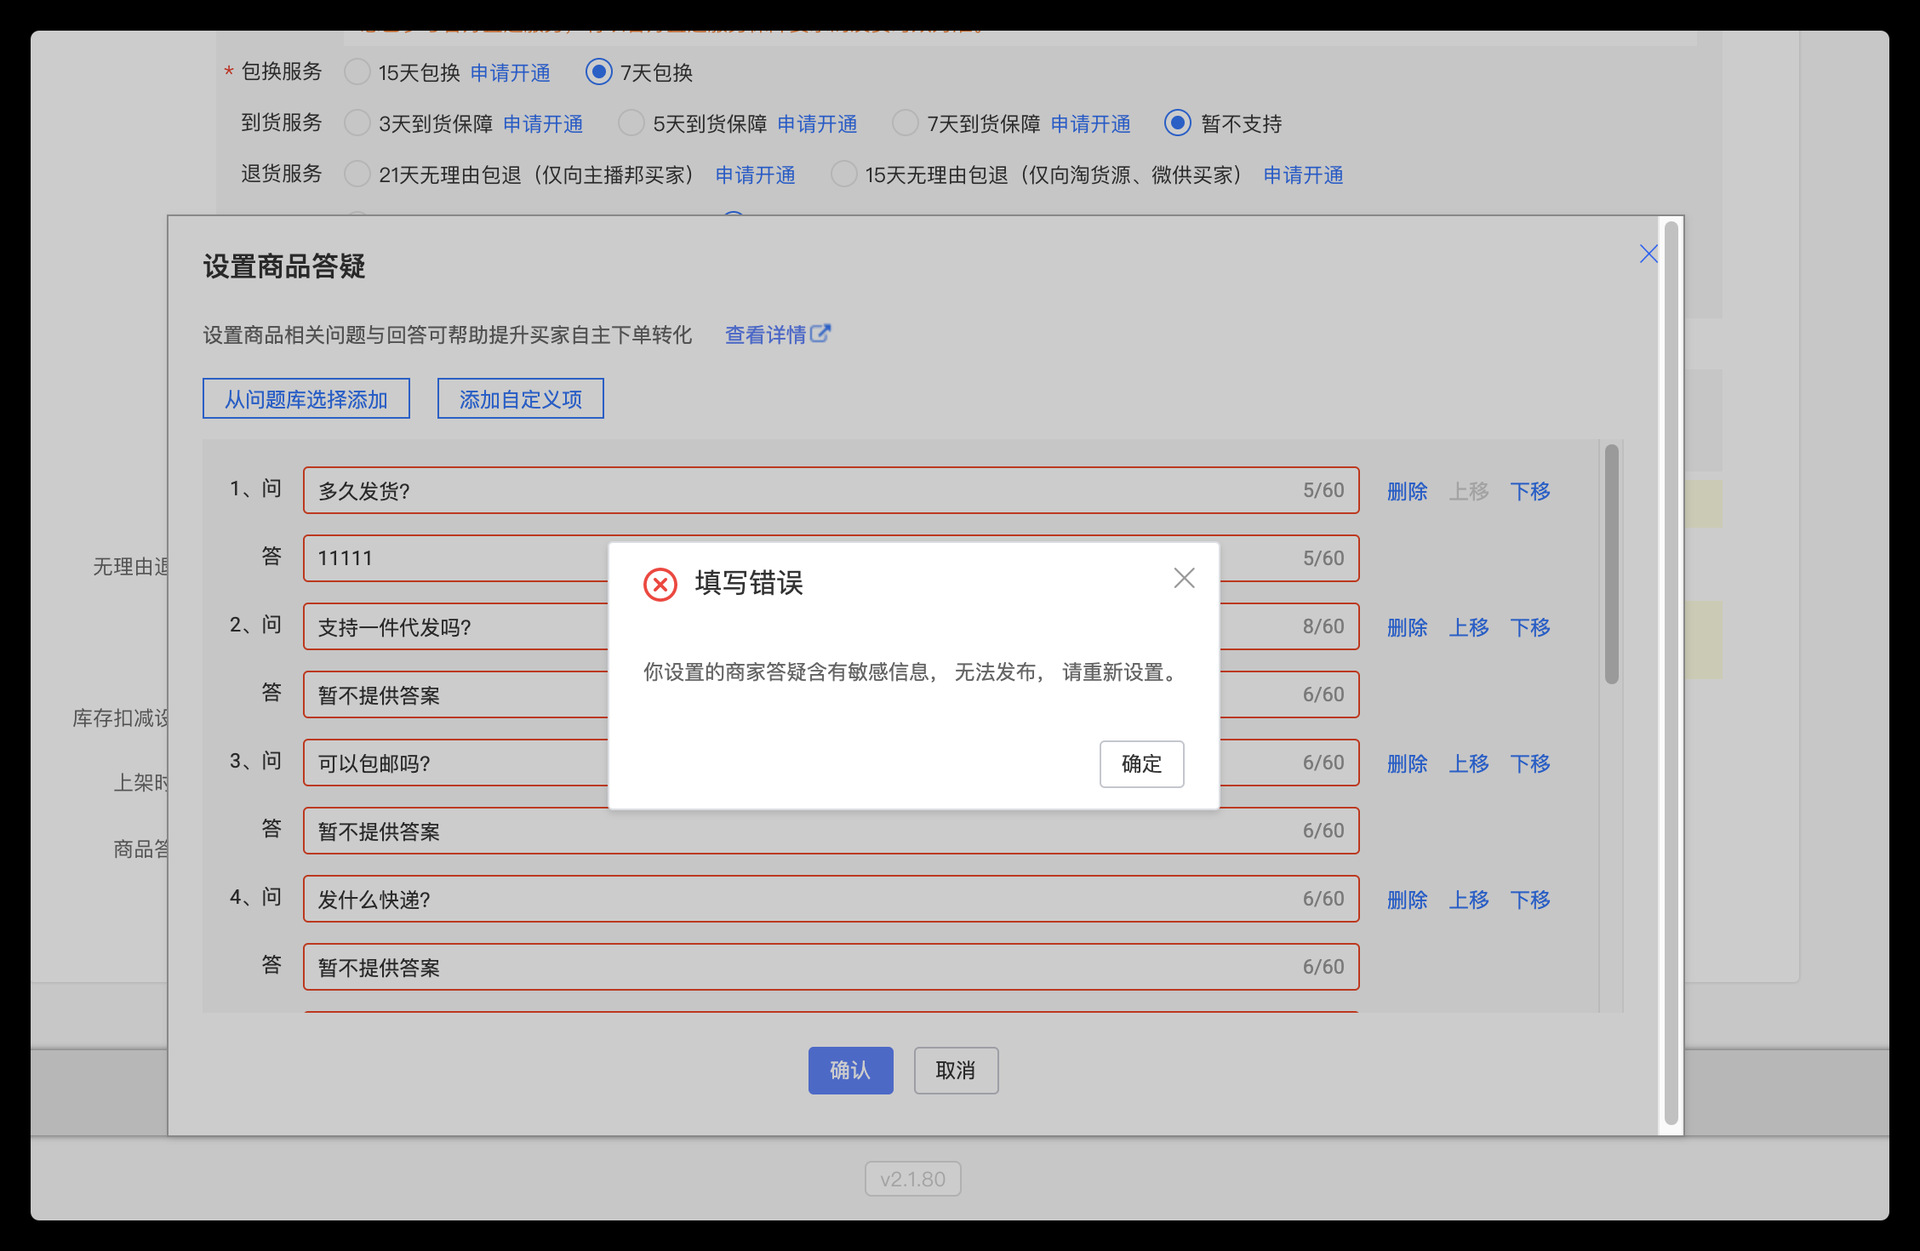This screenshot has height=1251, width=1920.
Task: Click 确定 in the error dialog
Action: coord(1141,764)
